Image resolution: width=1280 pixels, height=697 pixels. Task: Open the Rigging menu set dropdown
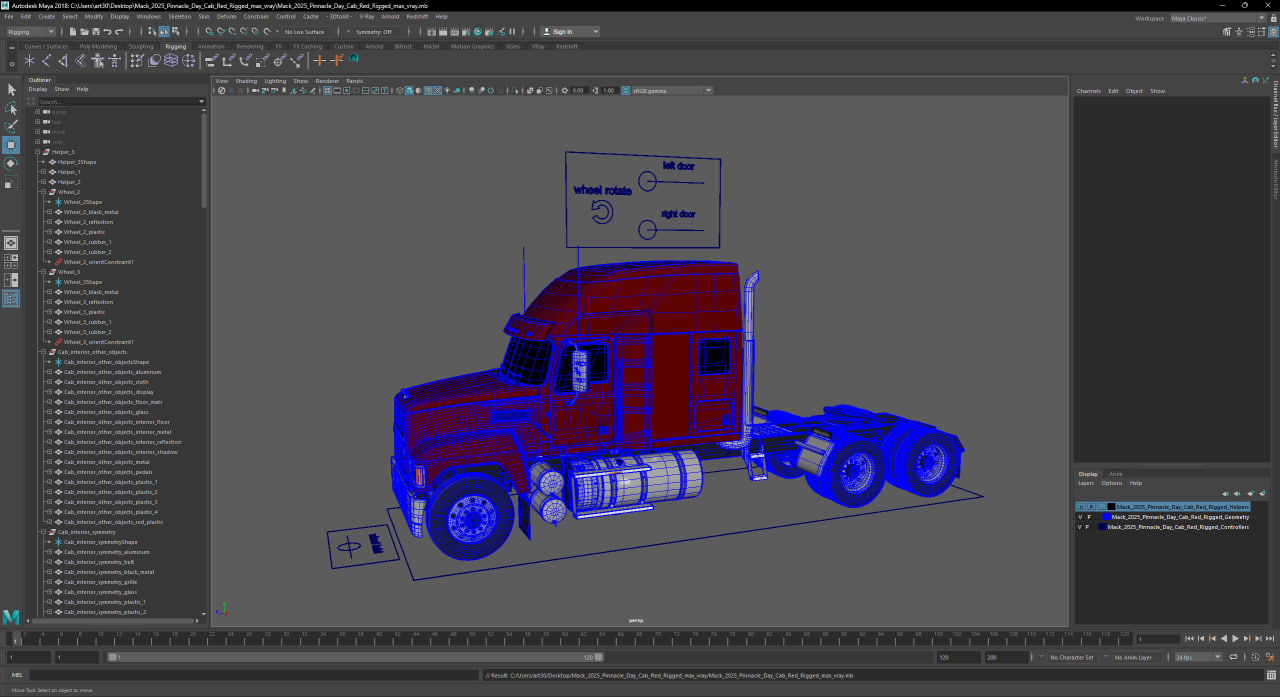(30, 32)
